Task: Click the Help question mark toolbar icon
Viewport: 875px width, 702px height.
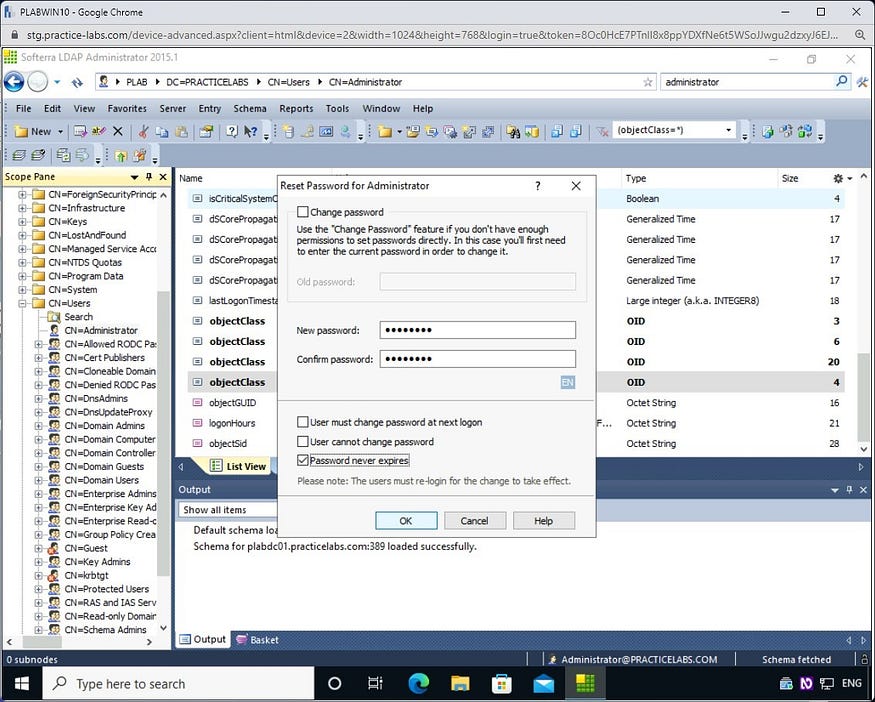Action: coord(231,131)
